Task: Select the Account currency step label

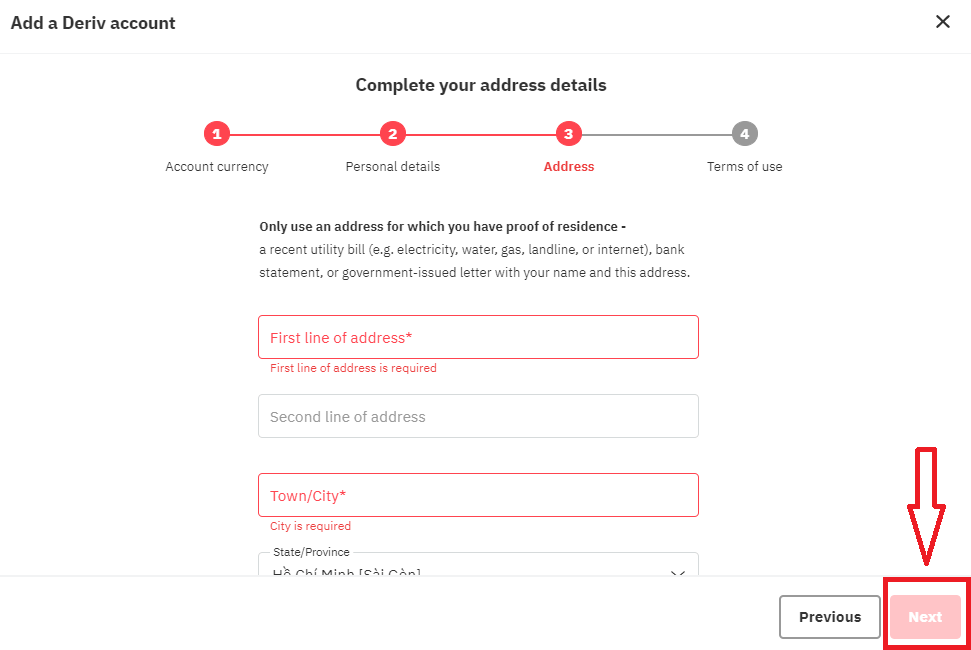Action: coord(216,166)
